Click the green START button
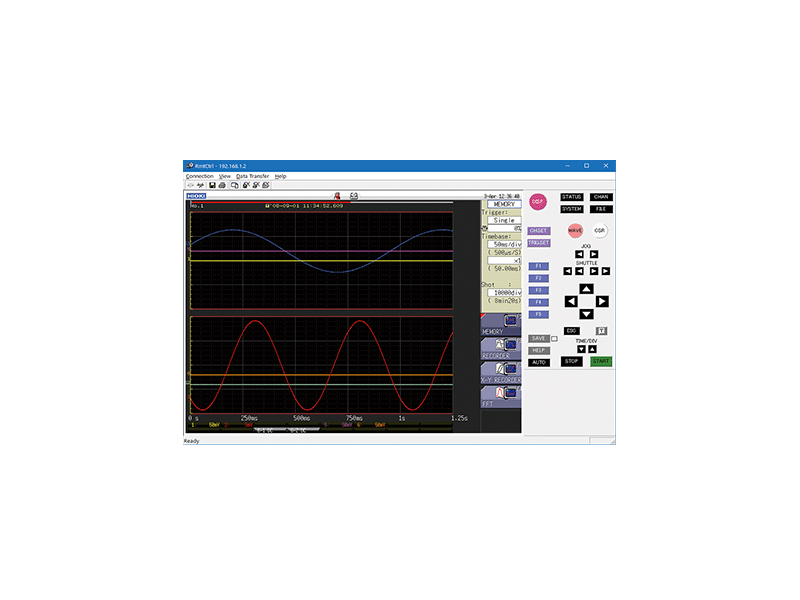The width and height of the screenshot is (800, 600). tap(601, 361)
